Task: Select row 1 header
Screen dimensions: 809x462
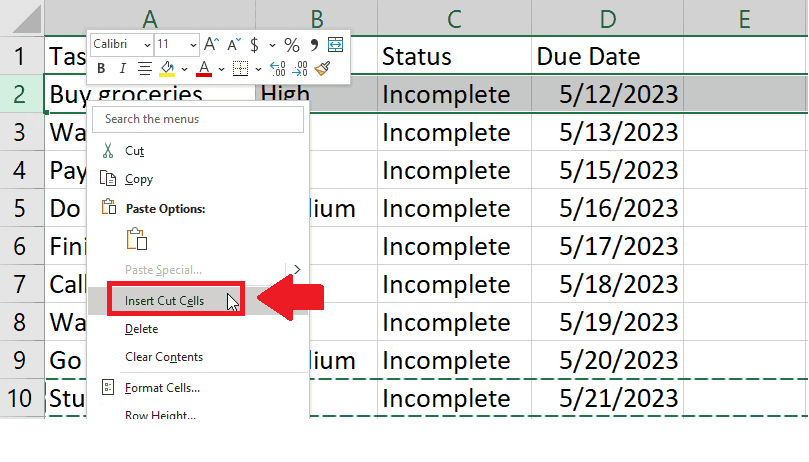Action: click(22, 56)
